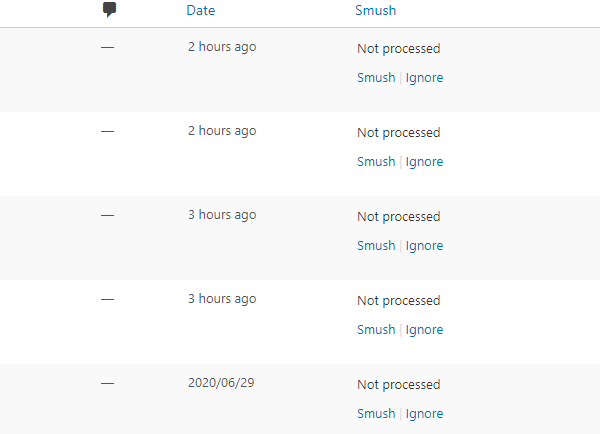Click the first 3 hours ago date
Viewport: 600px width, 434px height.
point(222,215)
